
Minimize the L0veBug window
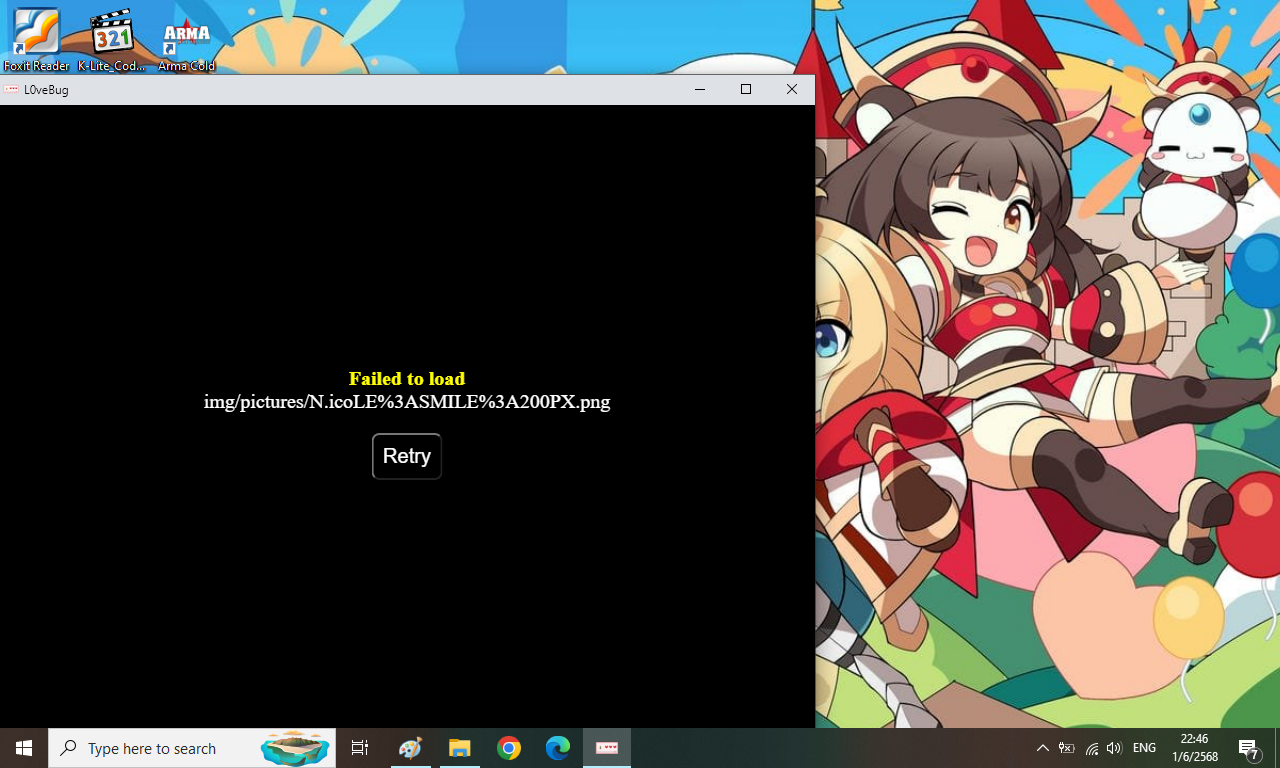point(700,89)
